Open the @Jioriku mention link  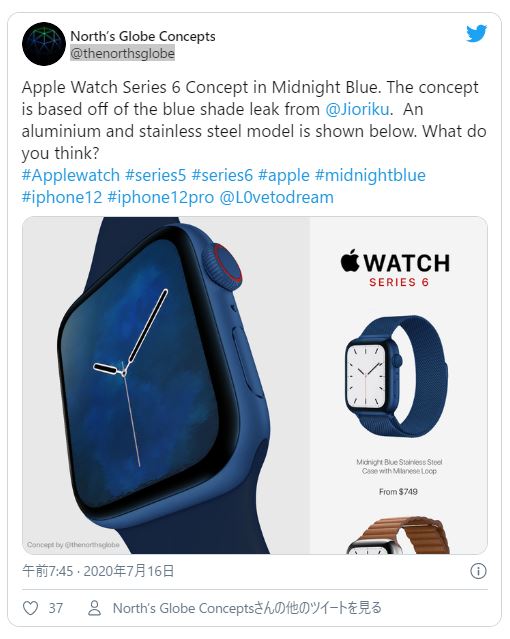[359, 109]
